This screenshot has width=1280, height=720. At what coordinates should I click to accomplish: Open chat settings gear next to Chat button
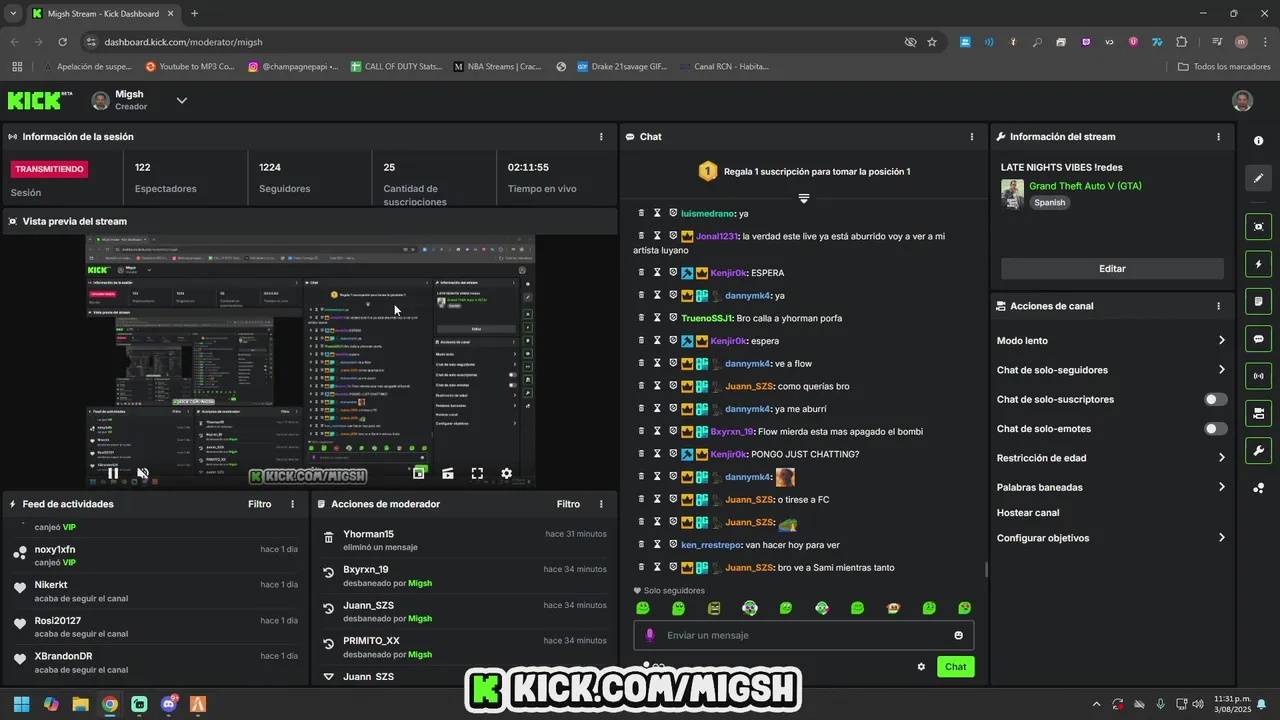tap(921, 667)
